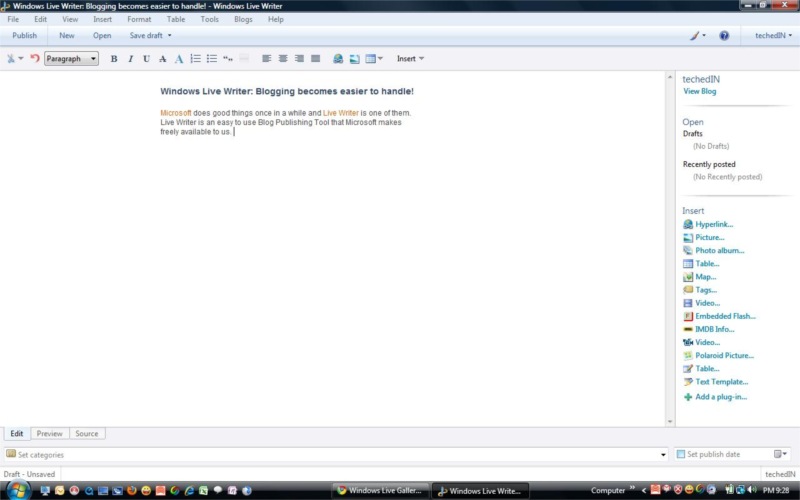
Task: Open the toolbar Insert dropdown
Action: tap(410, 59)
